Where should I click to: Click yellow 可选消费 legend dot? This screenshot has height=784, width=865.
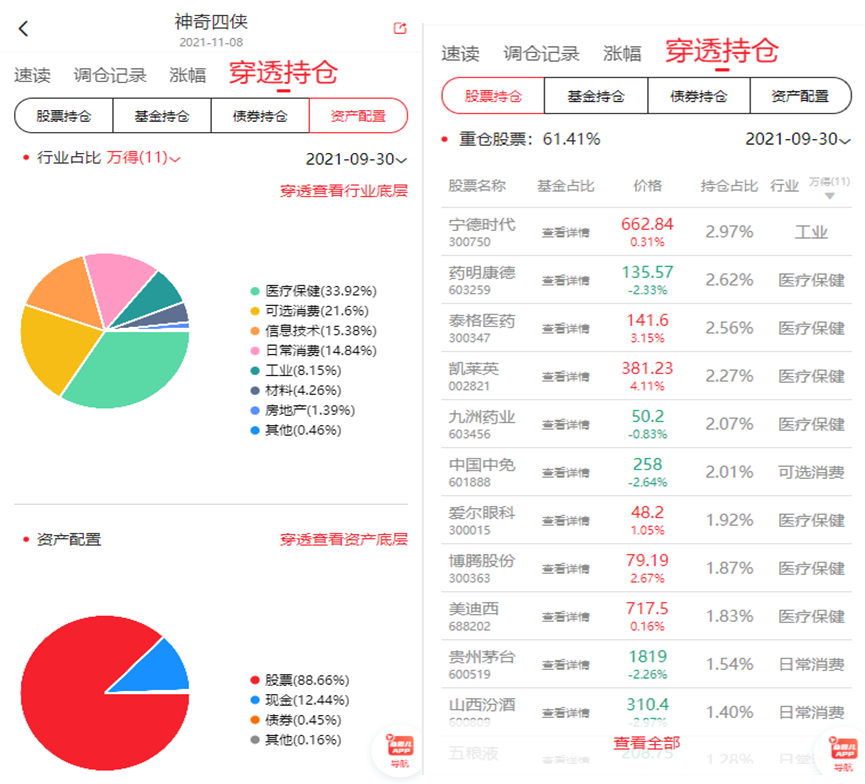point(255,311)
